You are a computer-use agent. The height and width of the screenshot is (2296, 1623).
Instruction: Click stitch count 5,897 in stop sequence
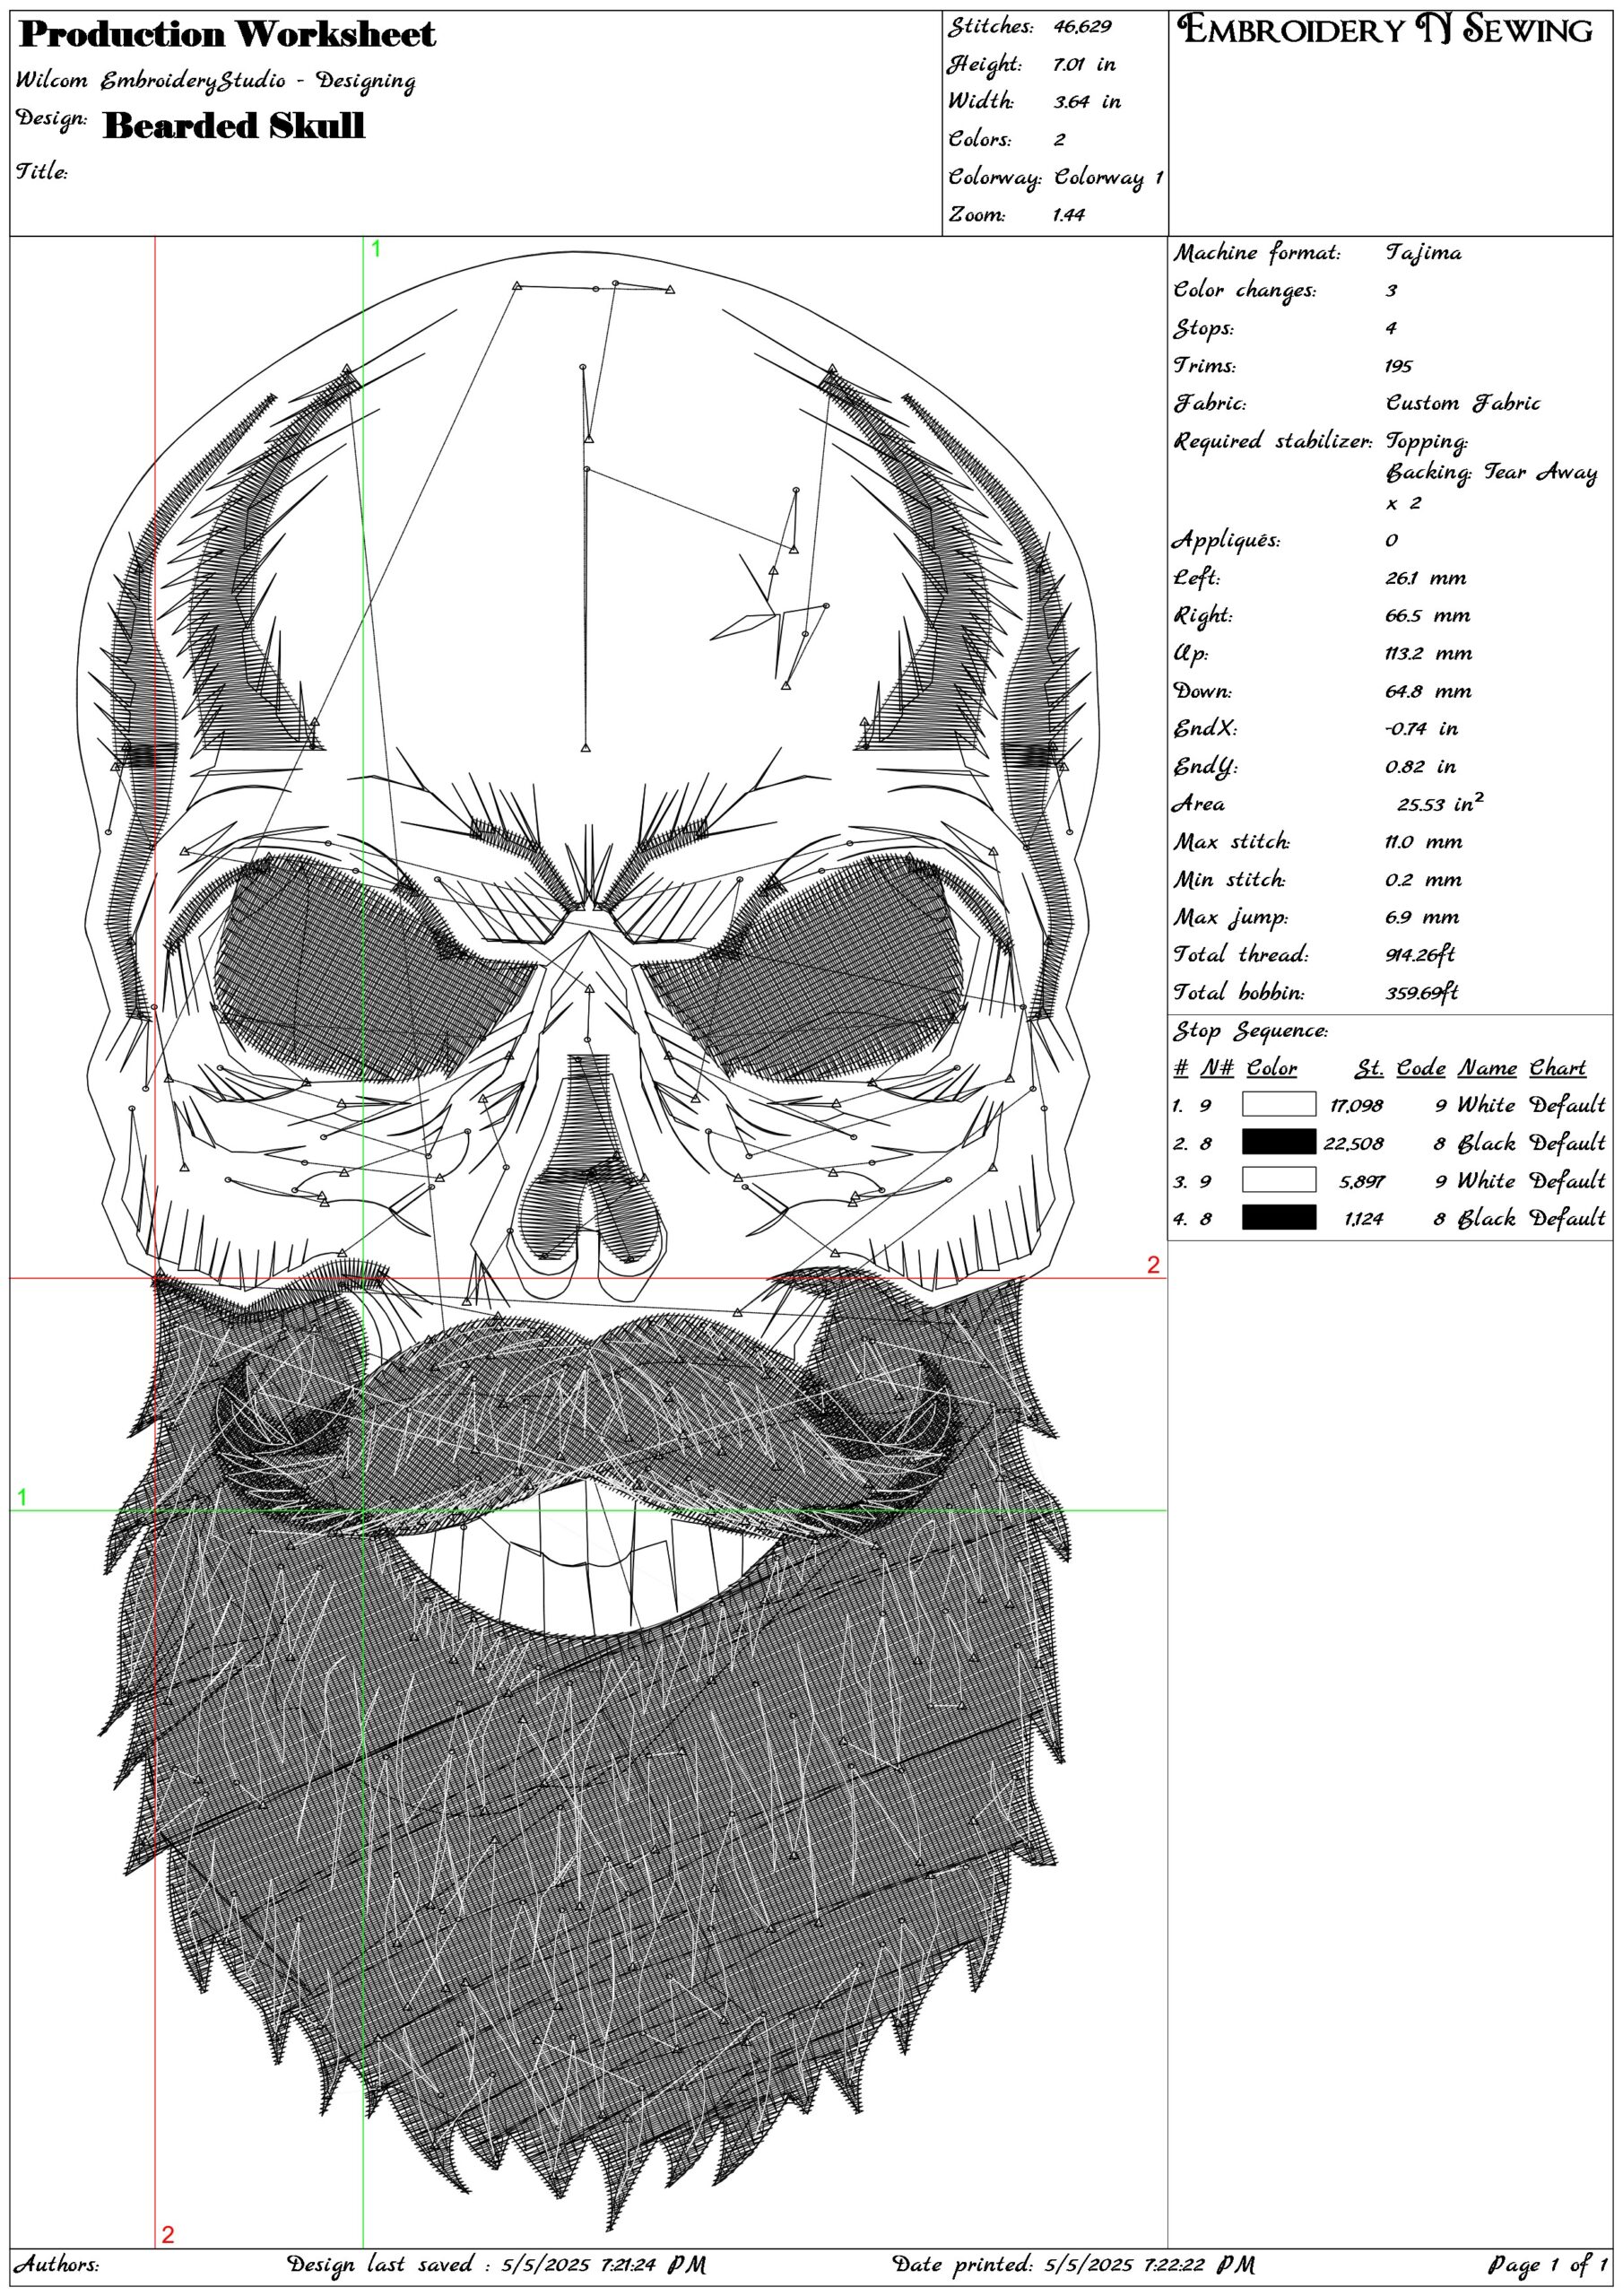1362,1181
